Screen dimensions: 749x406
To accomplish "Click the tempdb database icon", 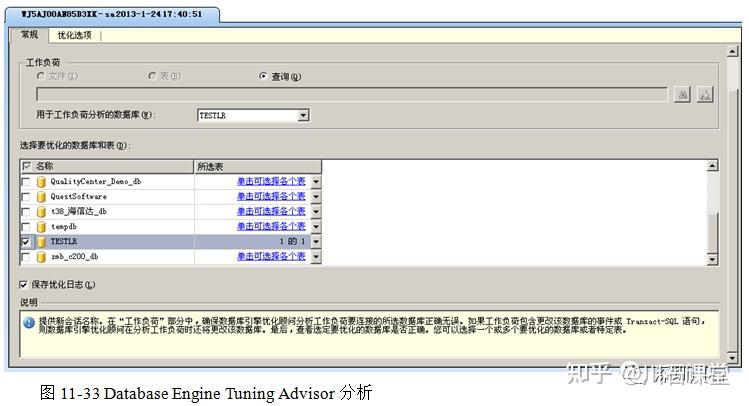I will (42, 226).
